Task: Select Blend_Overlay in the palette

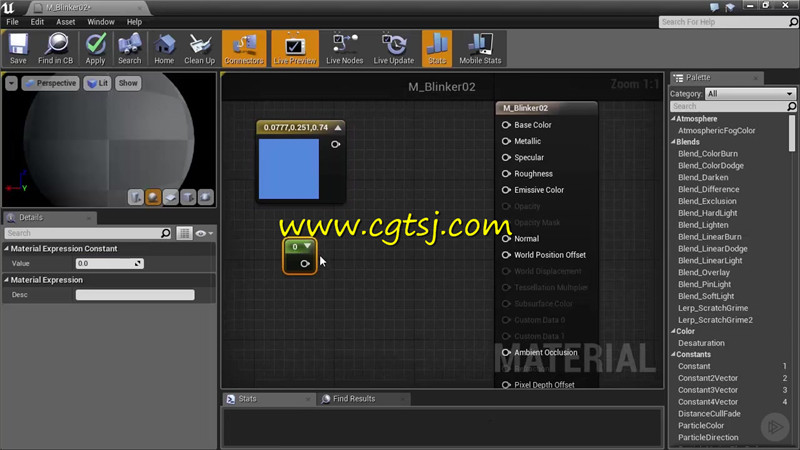Action: click(x=704, y=272)
